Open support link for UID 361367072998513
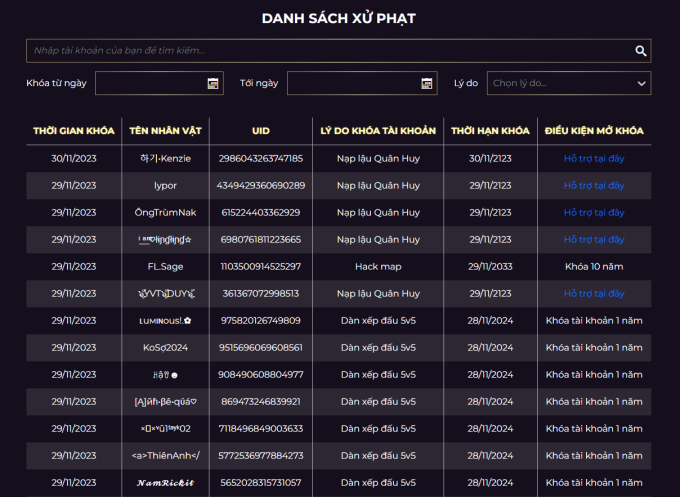The height and width of the screenshot is (497, 680). tap(593, 294)
